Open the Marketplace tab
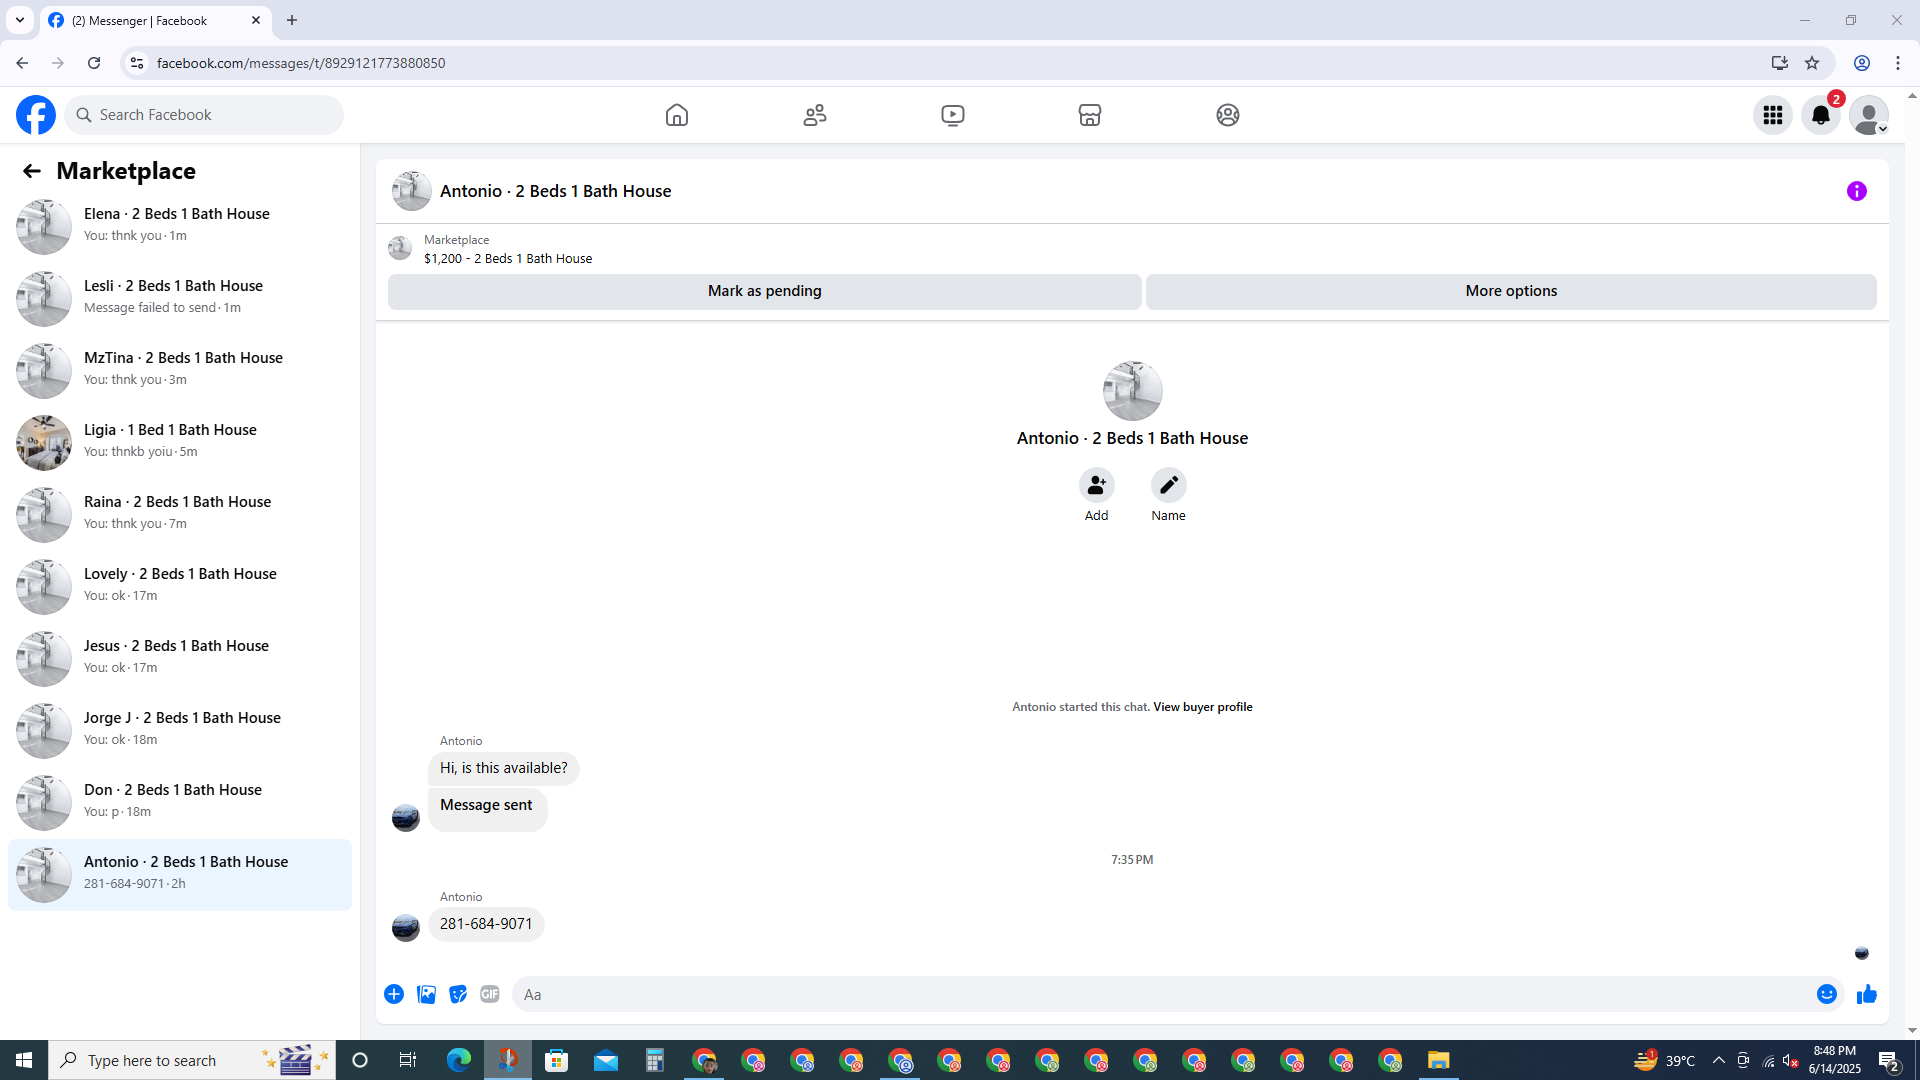The height and width of the screenshot is (1080, 1920). tap(1090, 115)
